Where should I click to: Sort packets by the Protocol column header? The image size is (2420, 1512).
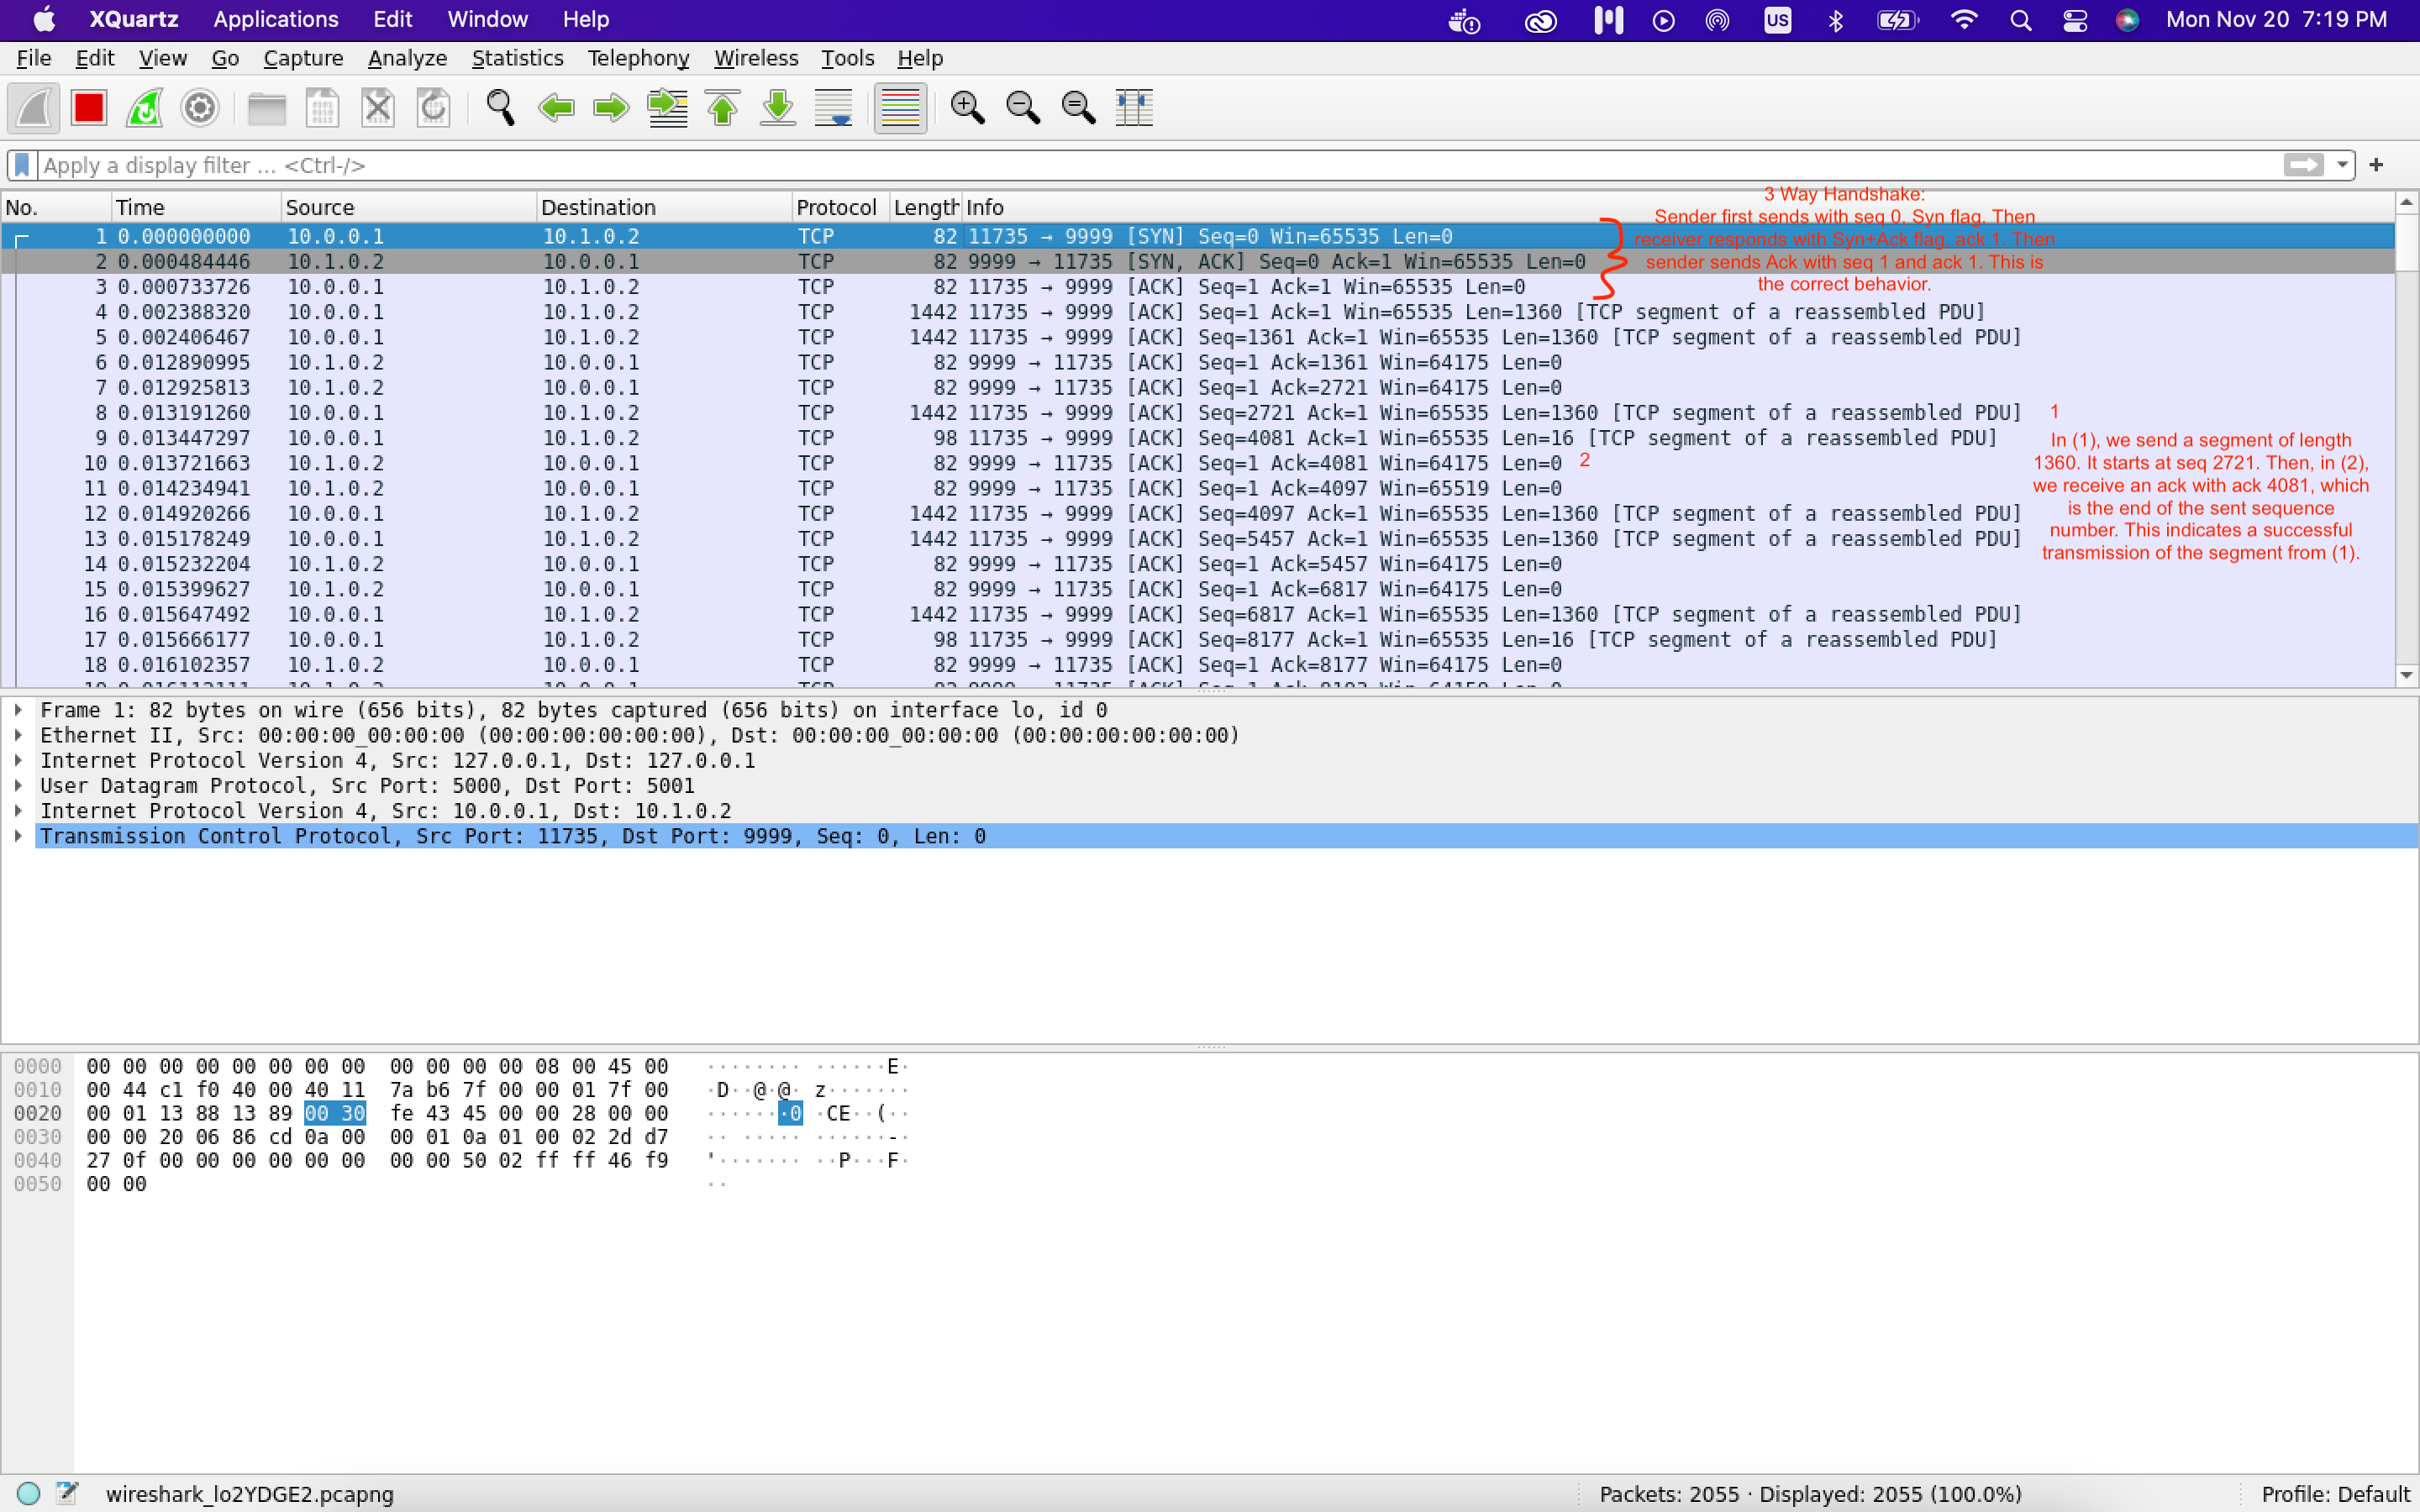pyautogui.click(x=840, y=207)
